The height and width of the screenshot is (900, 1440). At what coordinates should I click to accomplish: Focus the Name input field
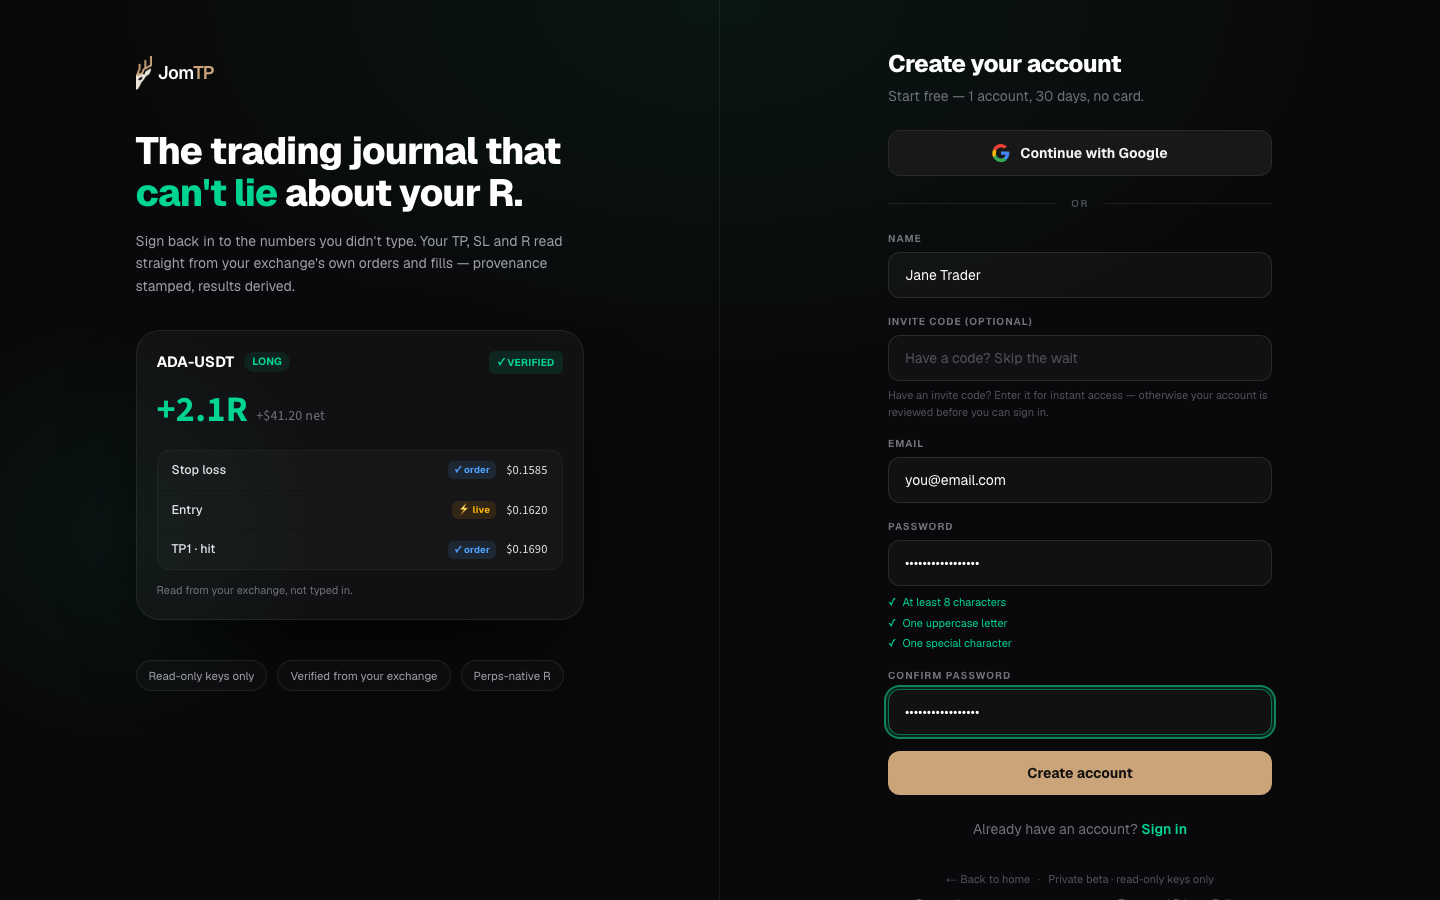(1080, 275)
